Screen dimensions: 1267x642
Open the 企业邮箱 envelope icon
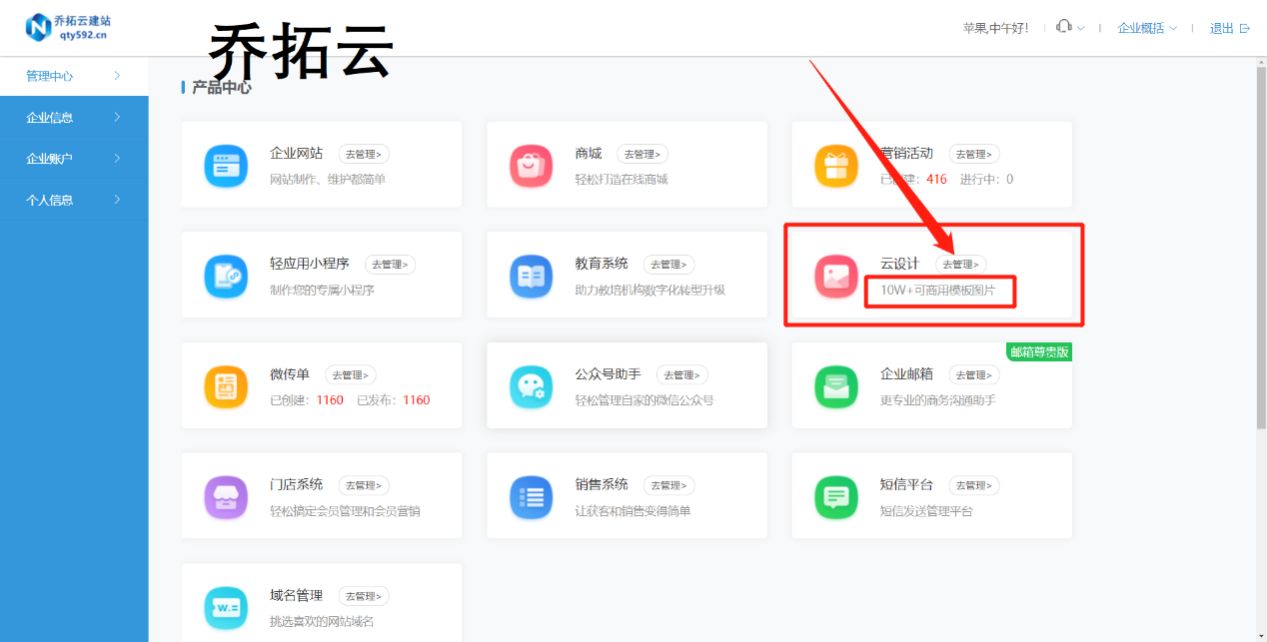[836, 387]
